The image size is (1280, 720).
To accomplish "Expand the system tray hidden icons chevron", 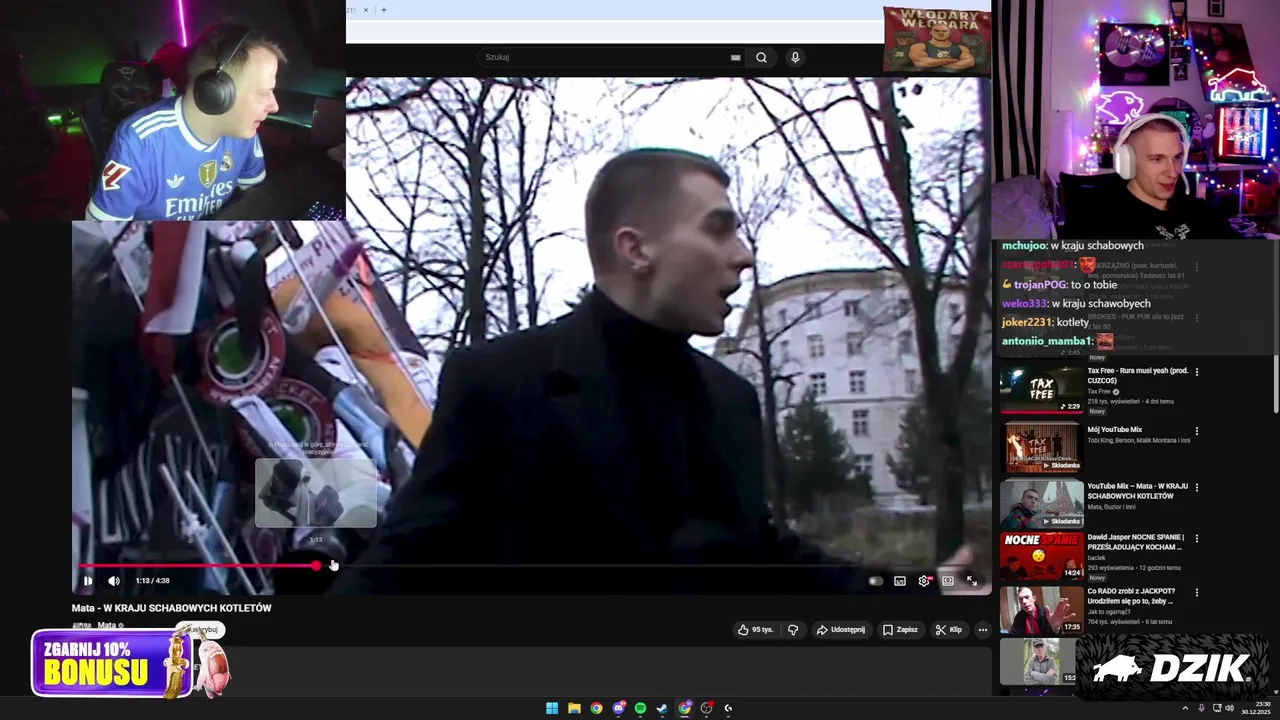I will (1185, 708).
